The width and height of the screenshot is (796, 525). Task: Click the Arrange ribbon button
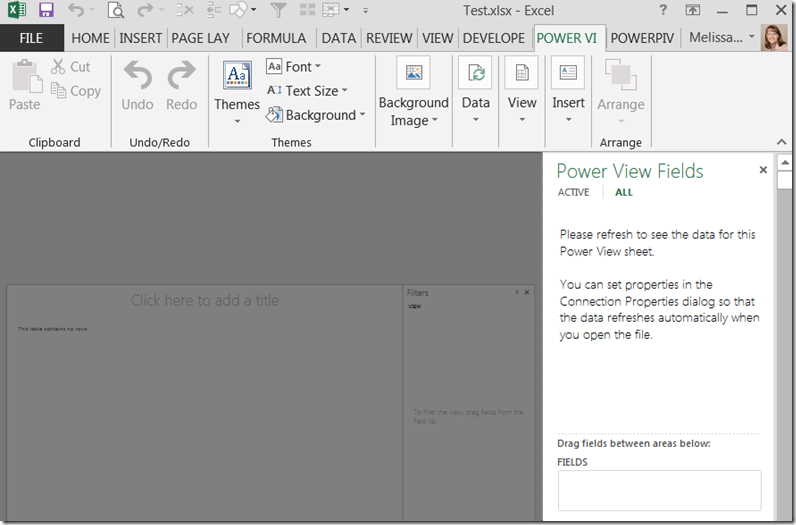pos(621,91)
